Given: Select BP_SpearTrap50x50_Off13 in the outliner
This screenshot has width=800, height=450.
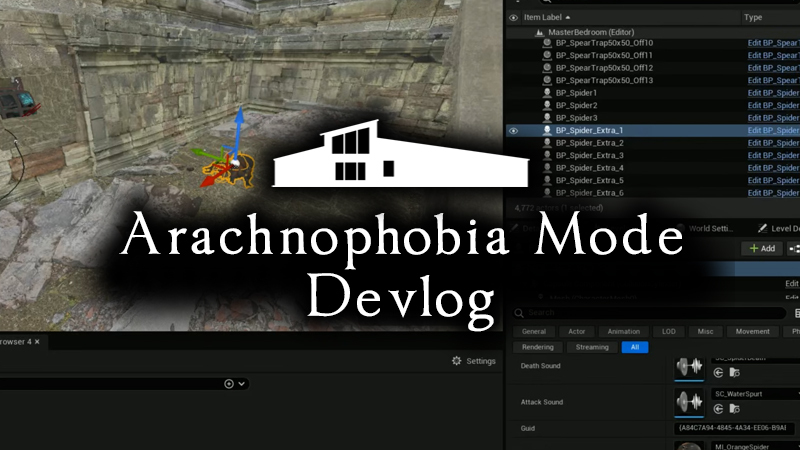Looking at the screenshot, I should (x=604, y=80).
